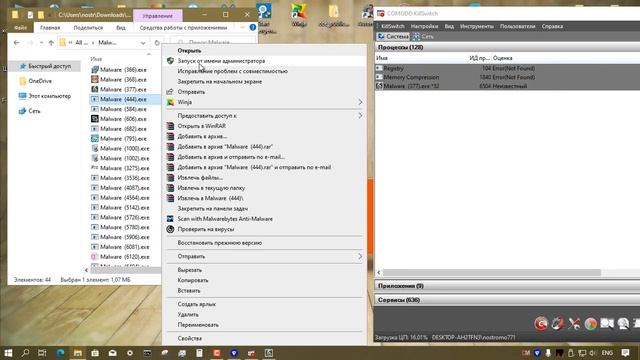Click the ENG language indicator

click(607, 353)
